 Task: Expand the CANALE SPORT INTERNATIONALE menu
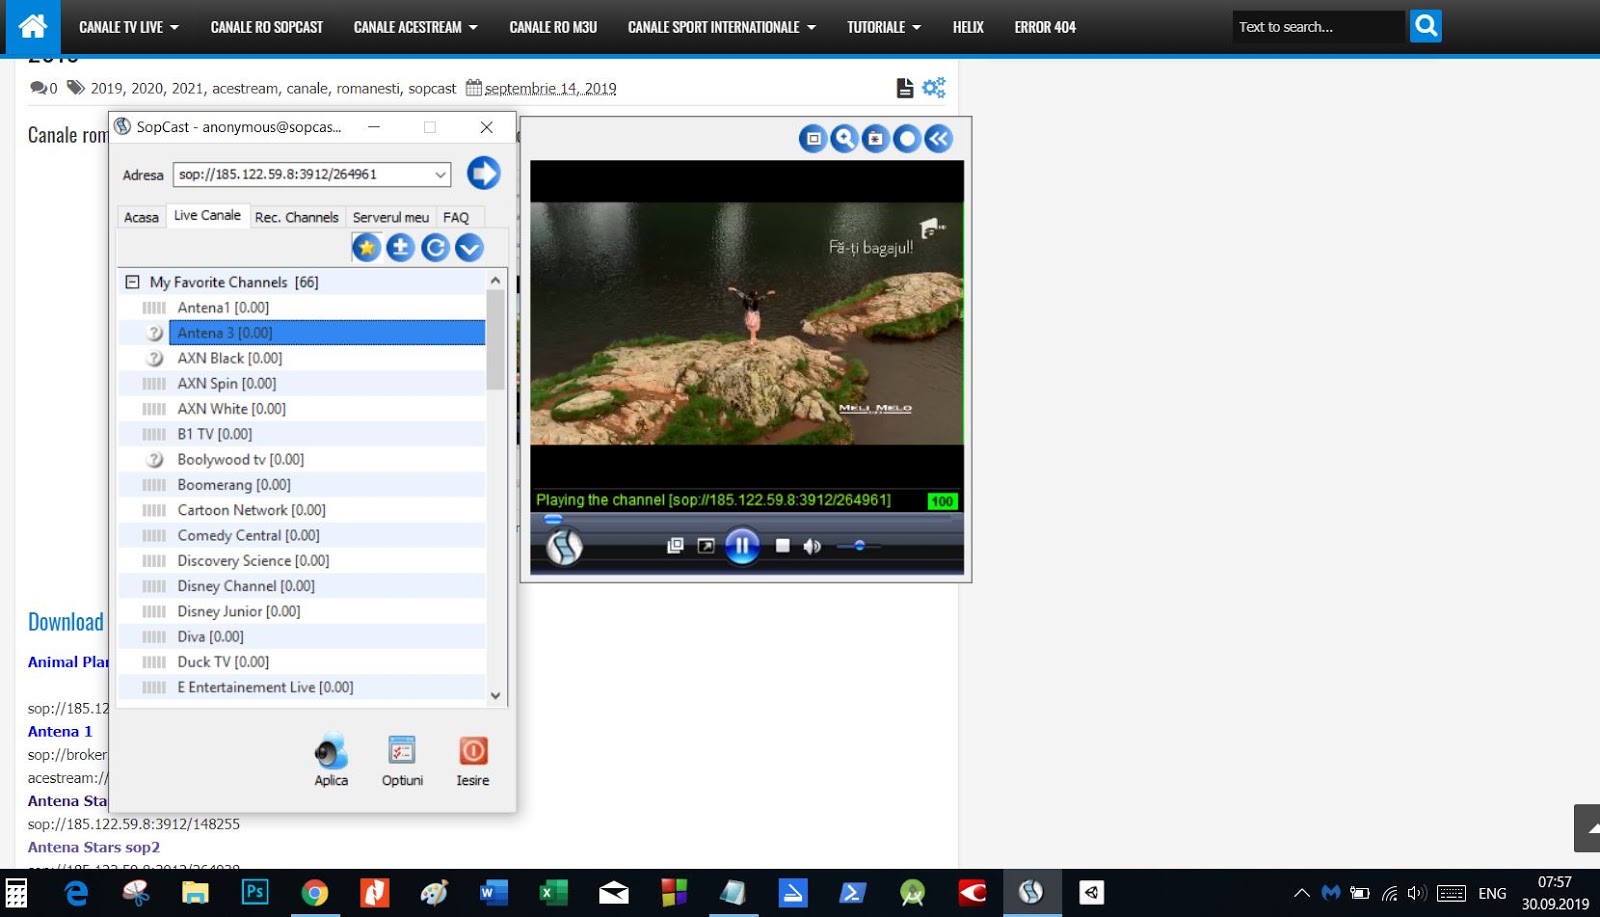(722, 27)
